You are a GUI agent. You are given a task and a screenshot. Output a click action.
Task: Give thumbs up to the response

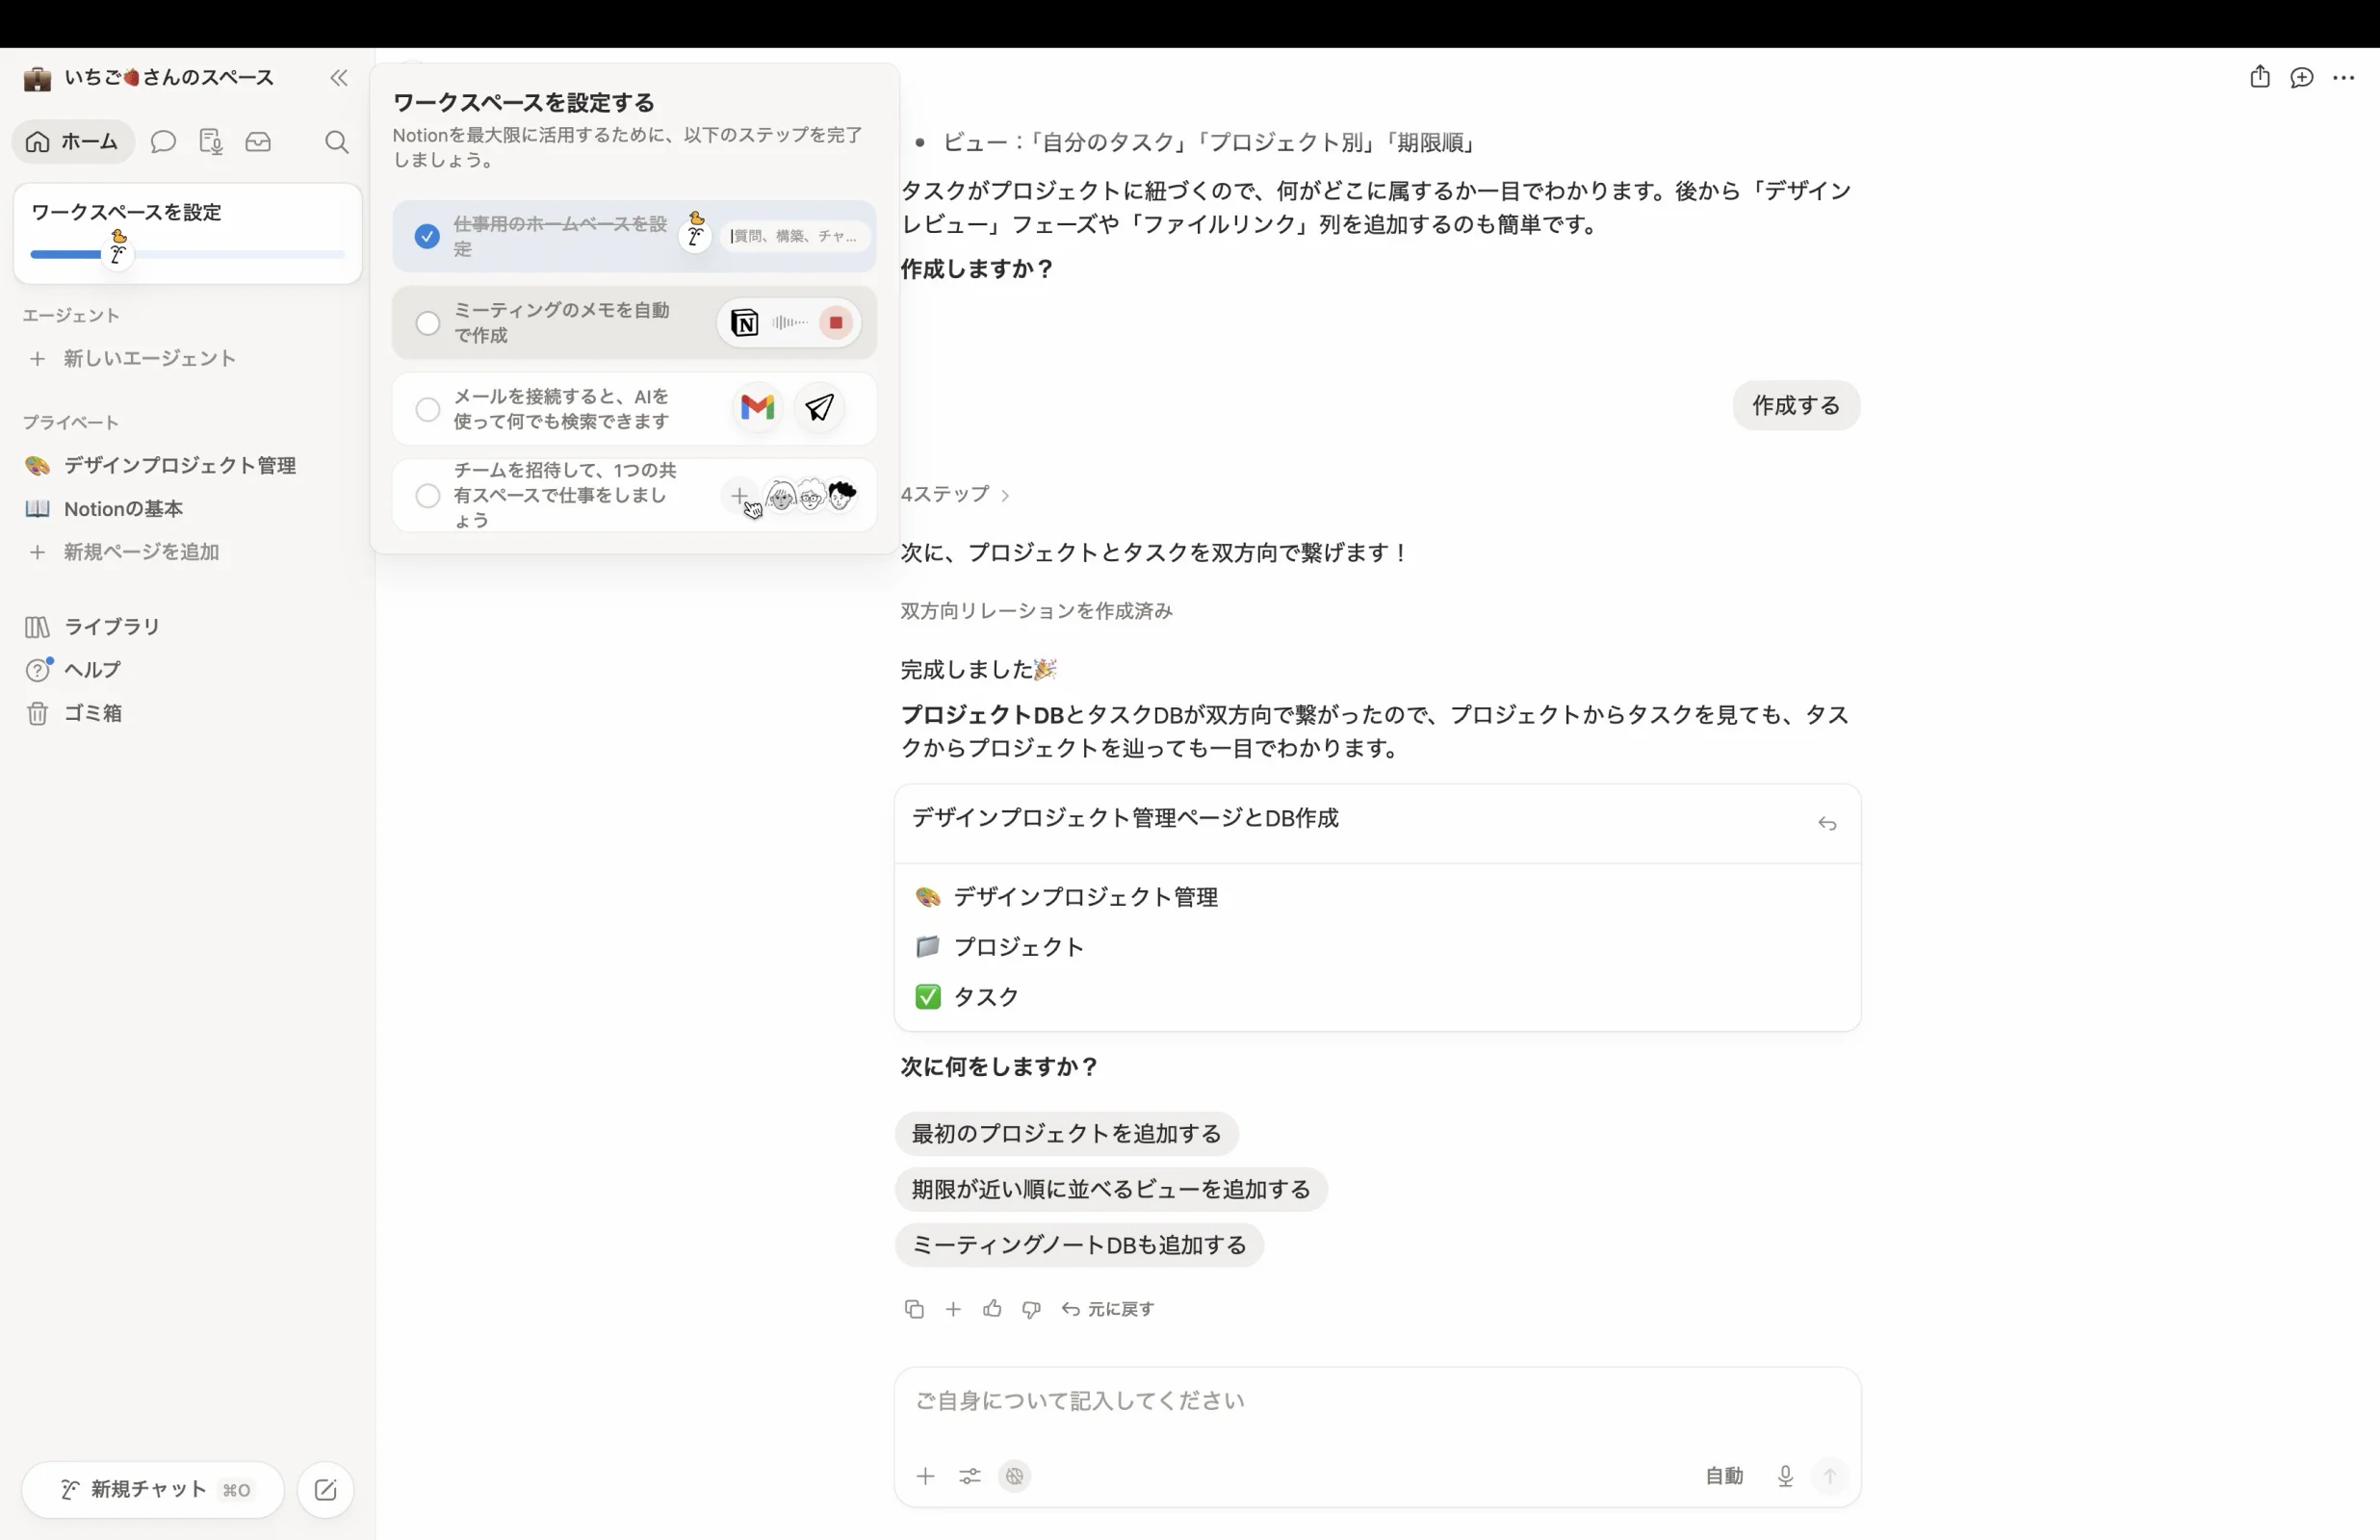pos(992,1309)
